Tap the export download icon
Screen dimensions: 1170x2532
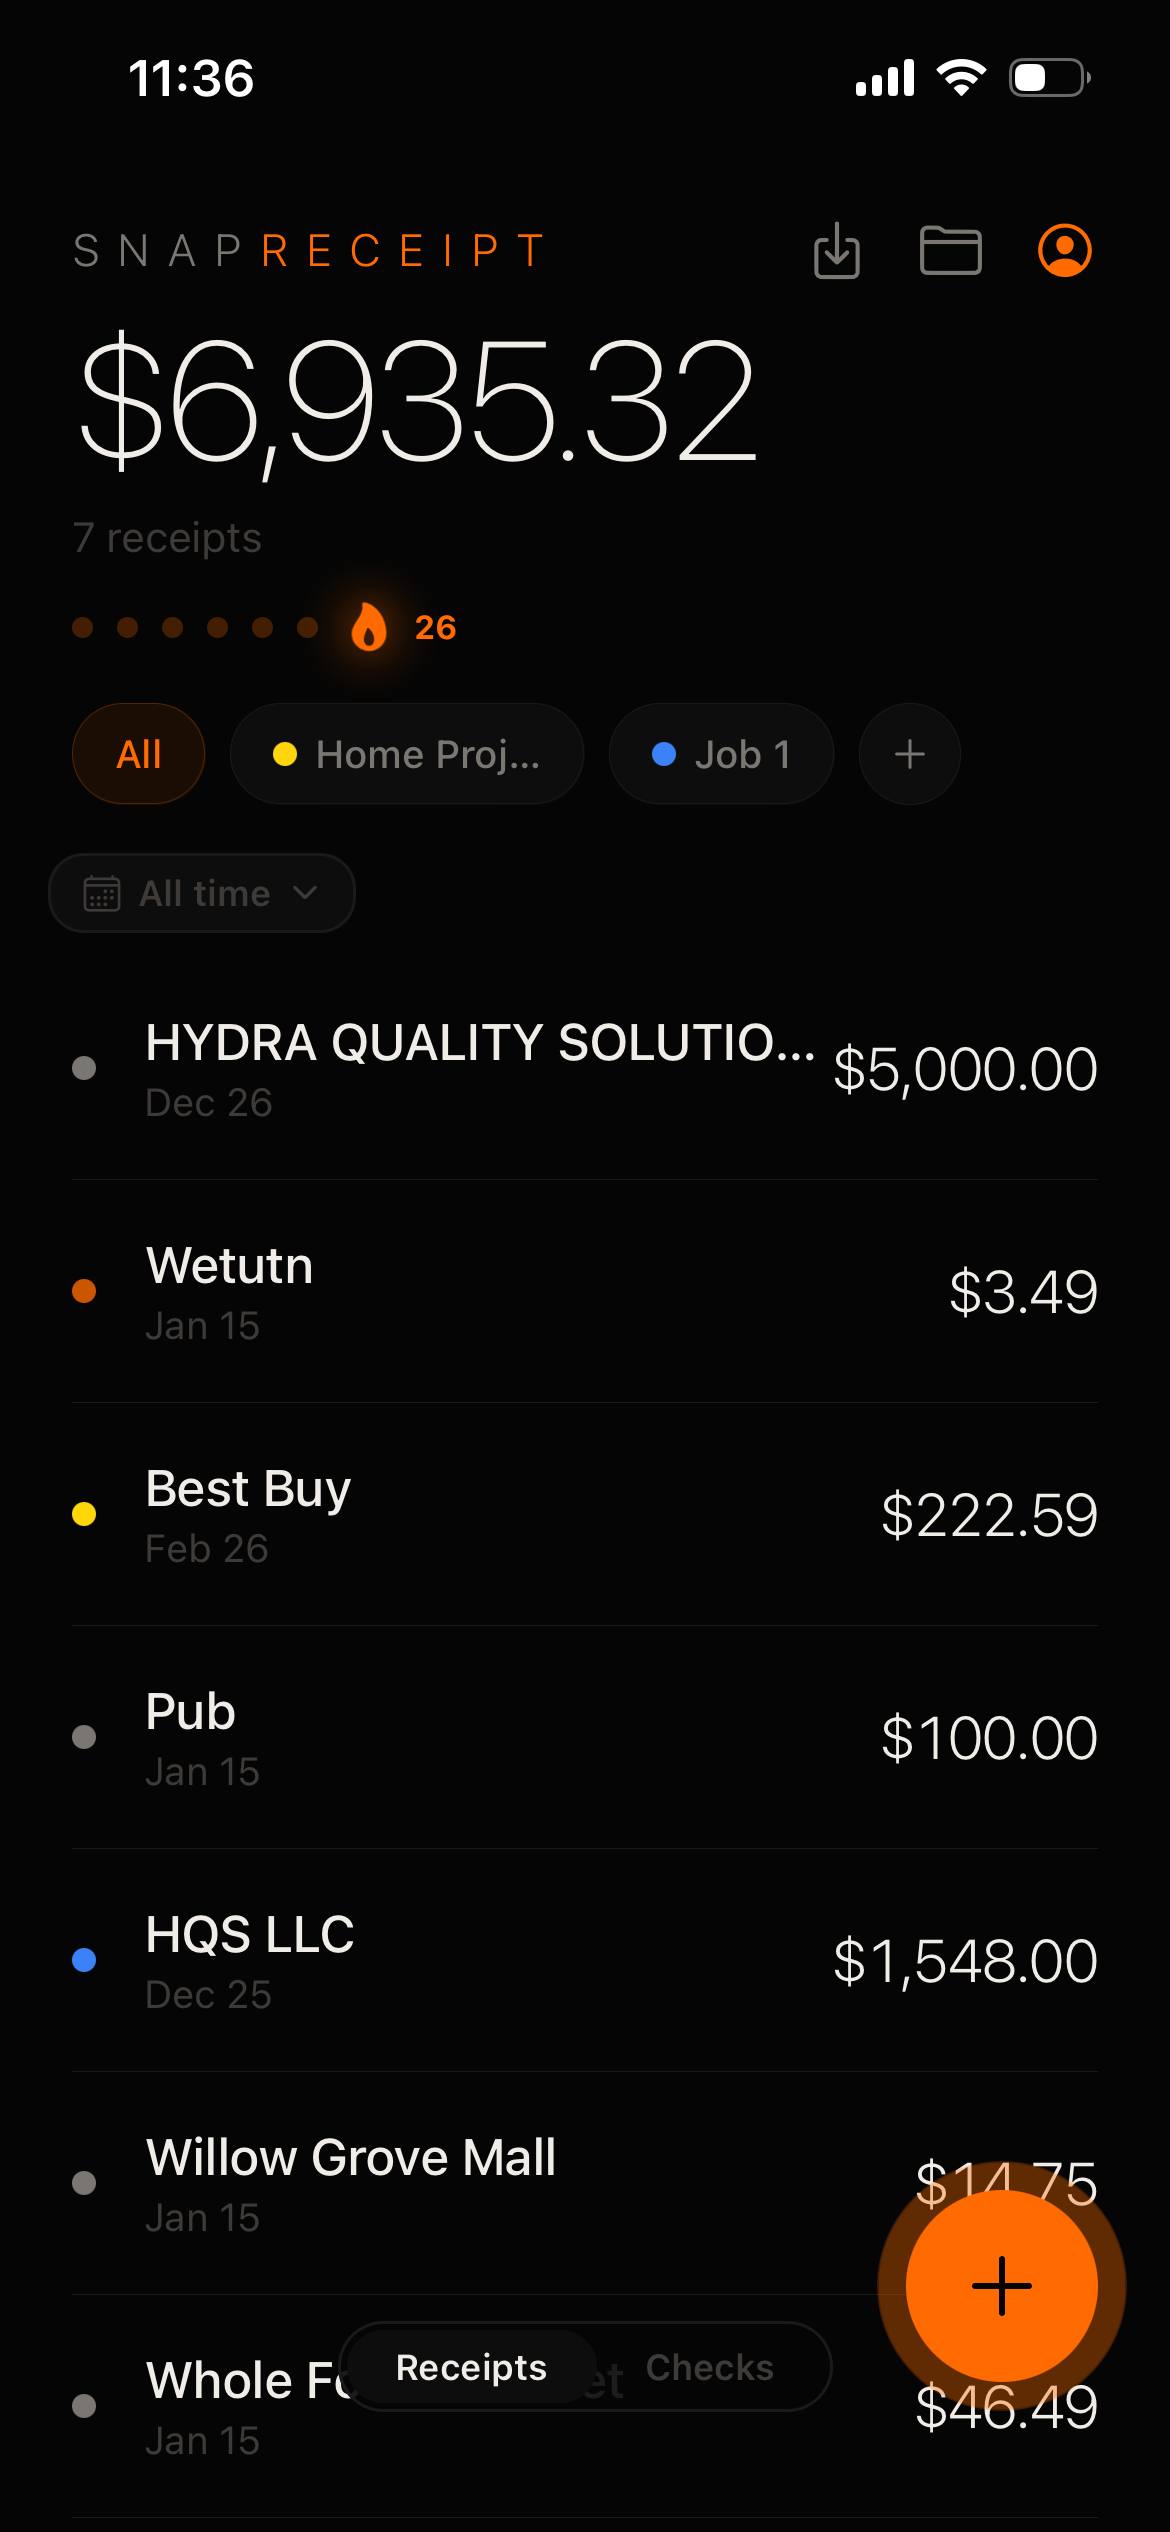[x=836, y=250]
